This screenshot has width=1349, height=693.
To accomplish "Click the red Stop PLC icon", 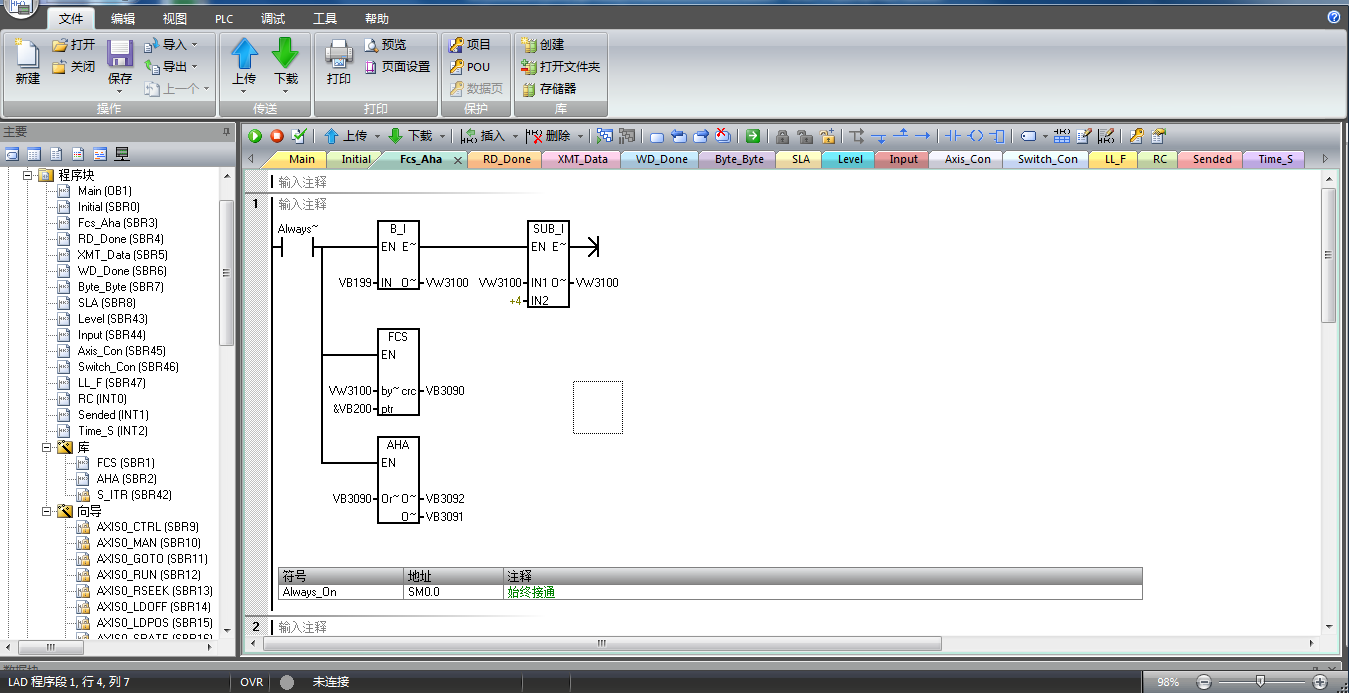I will click(x=277, y=136).
